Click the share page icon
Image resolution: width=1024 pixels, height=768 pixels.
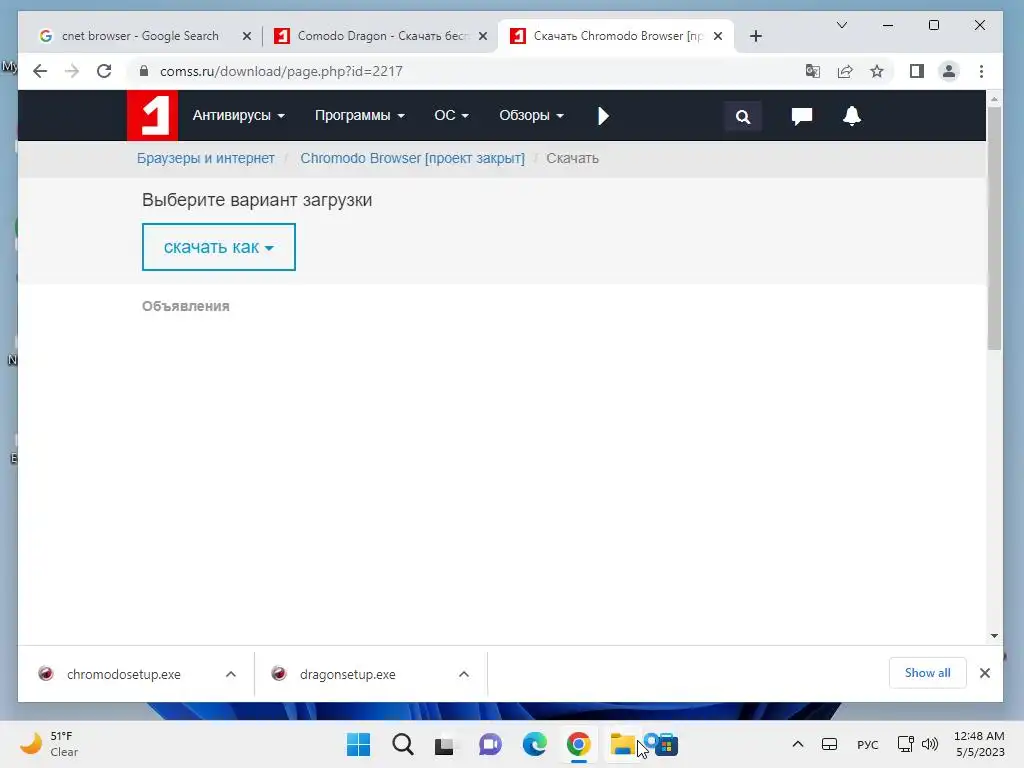845,71
